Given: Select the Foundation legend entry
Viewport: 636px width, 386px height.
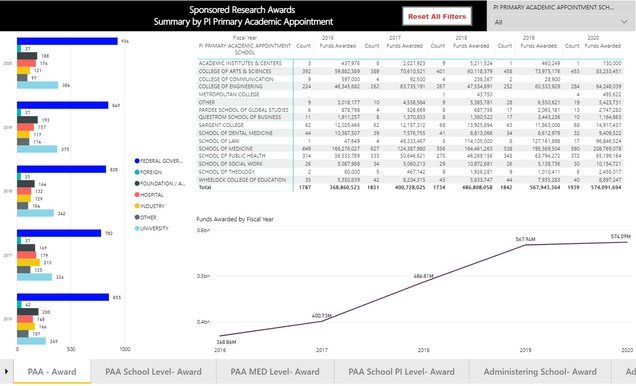Looking at the screenshot, I should coord(160,184).
